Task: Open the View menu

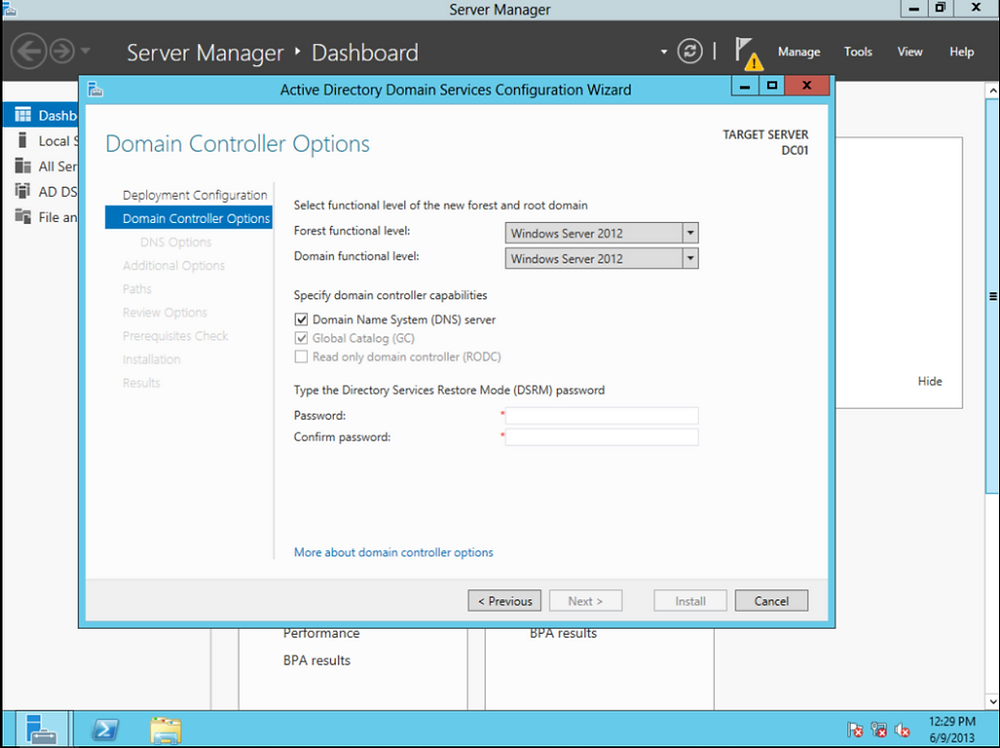Action: 909,52
